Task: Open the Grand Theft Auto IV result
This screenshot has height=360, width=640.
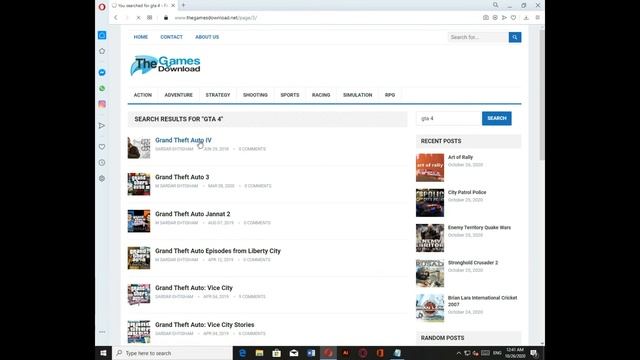Action: point(183,140)
